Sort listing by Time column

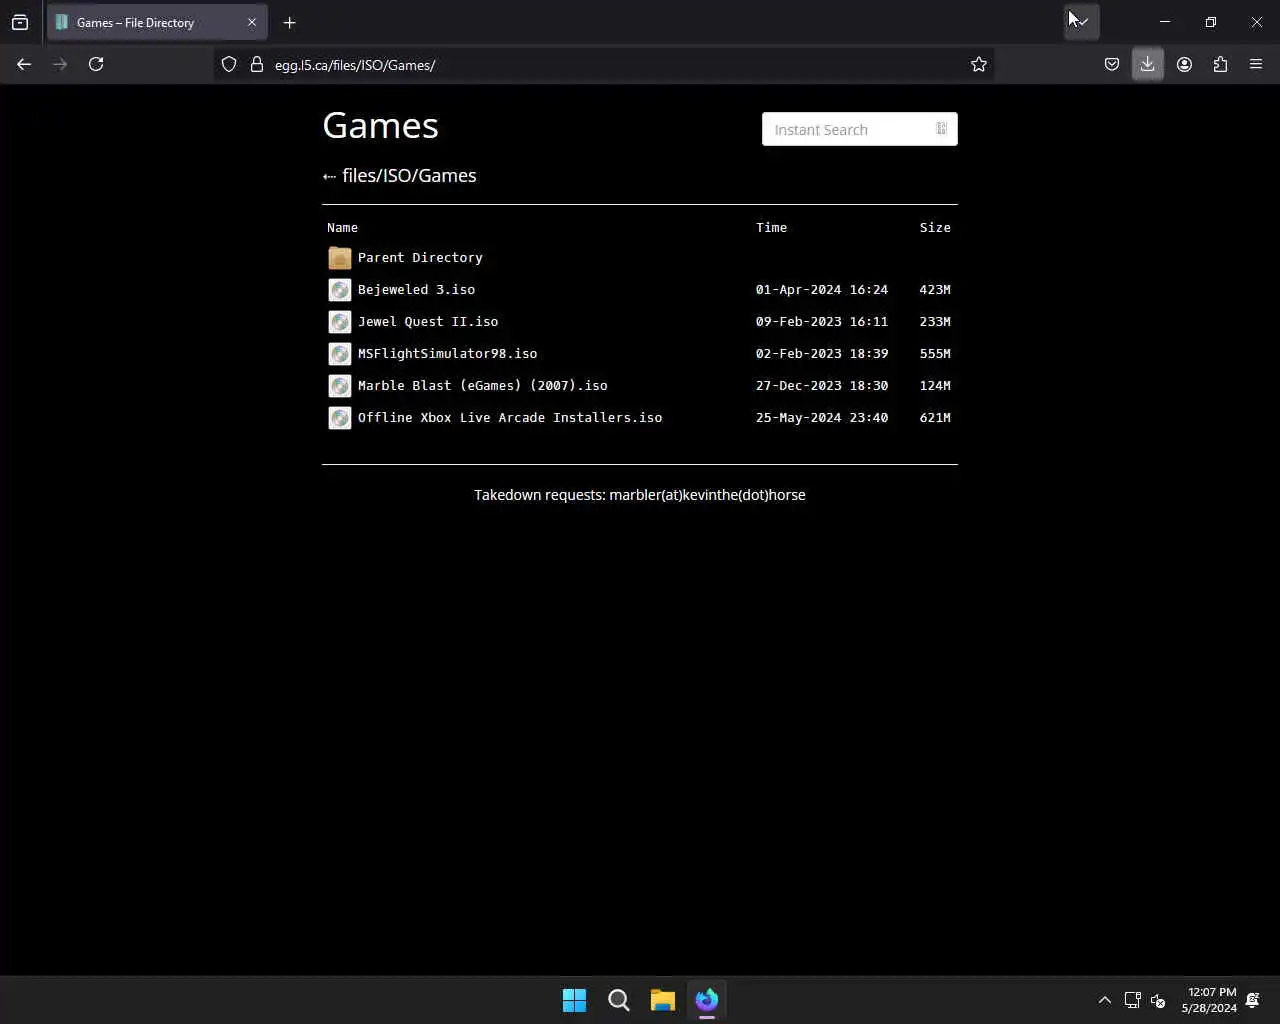click(771, 227)
